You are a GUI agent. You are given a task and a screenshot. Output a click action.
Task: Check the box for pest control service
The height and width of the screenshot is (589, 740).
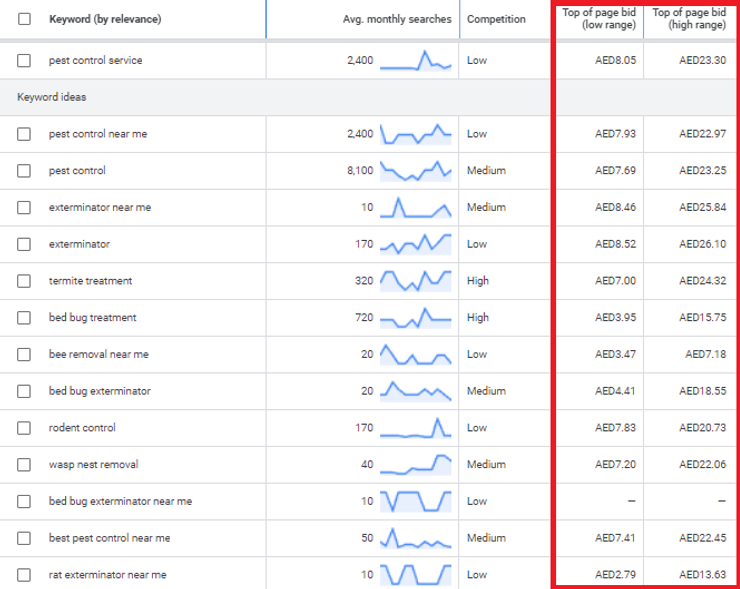(24, 60)
